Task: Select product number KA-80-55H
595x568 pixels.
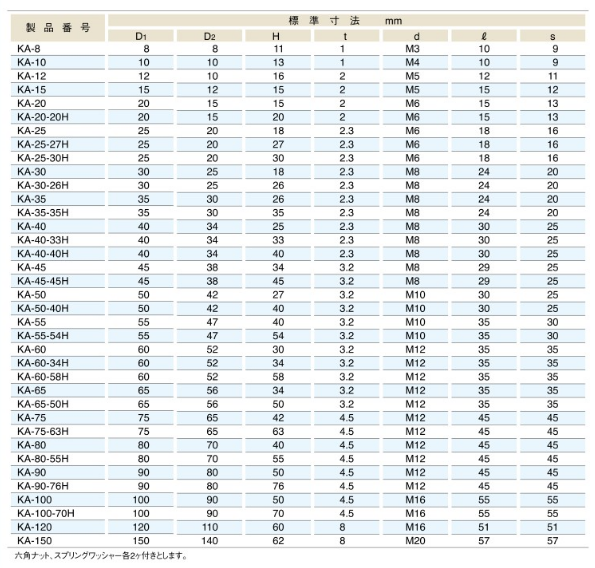Action: point(43,459)
